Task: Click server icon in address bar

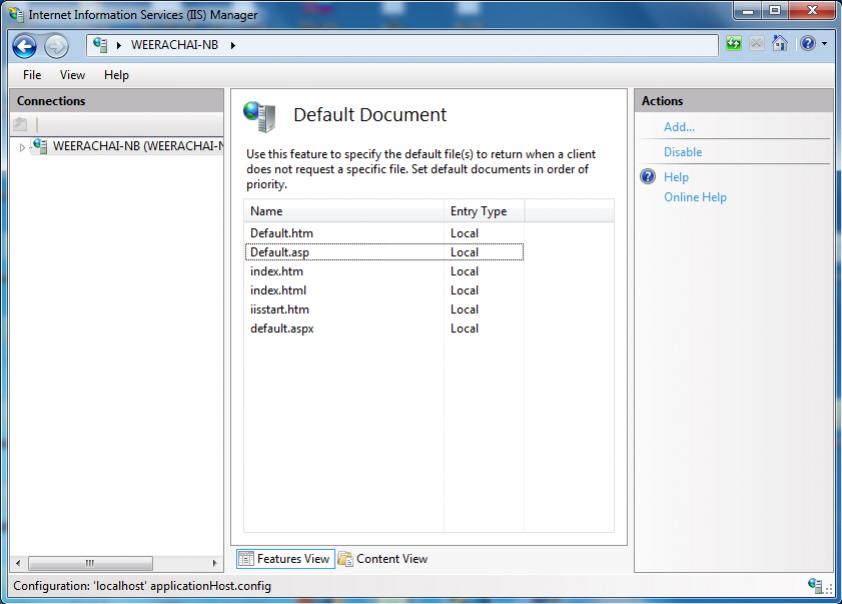Action: pyautogui.click(x=100, y=45)
